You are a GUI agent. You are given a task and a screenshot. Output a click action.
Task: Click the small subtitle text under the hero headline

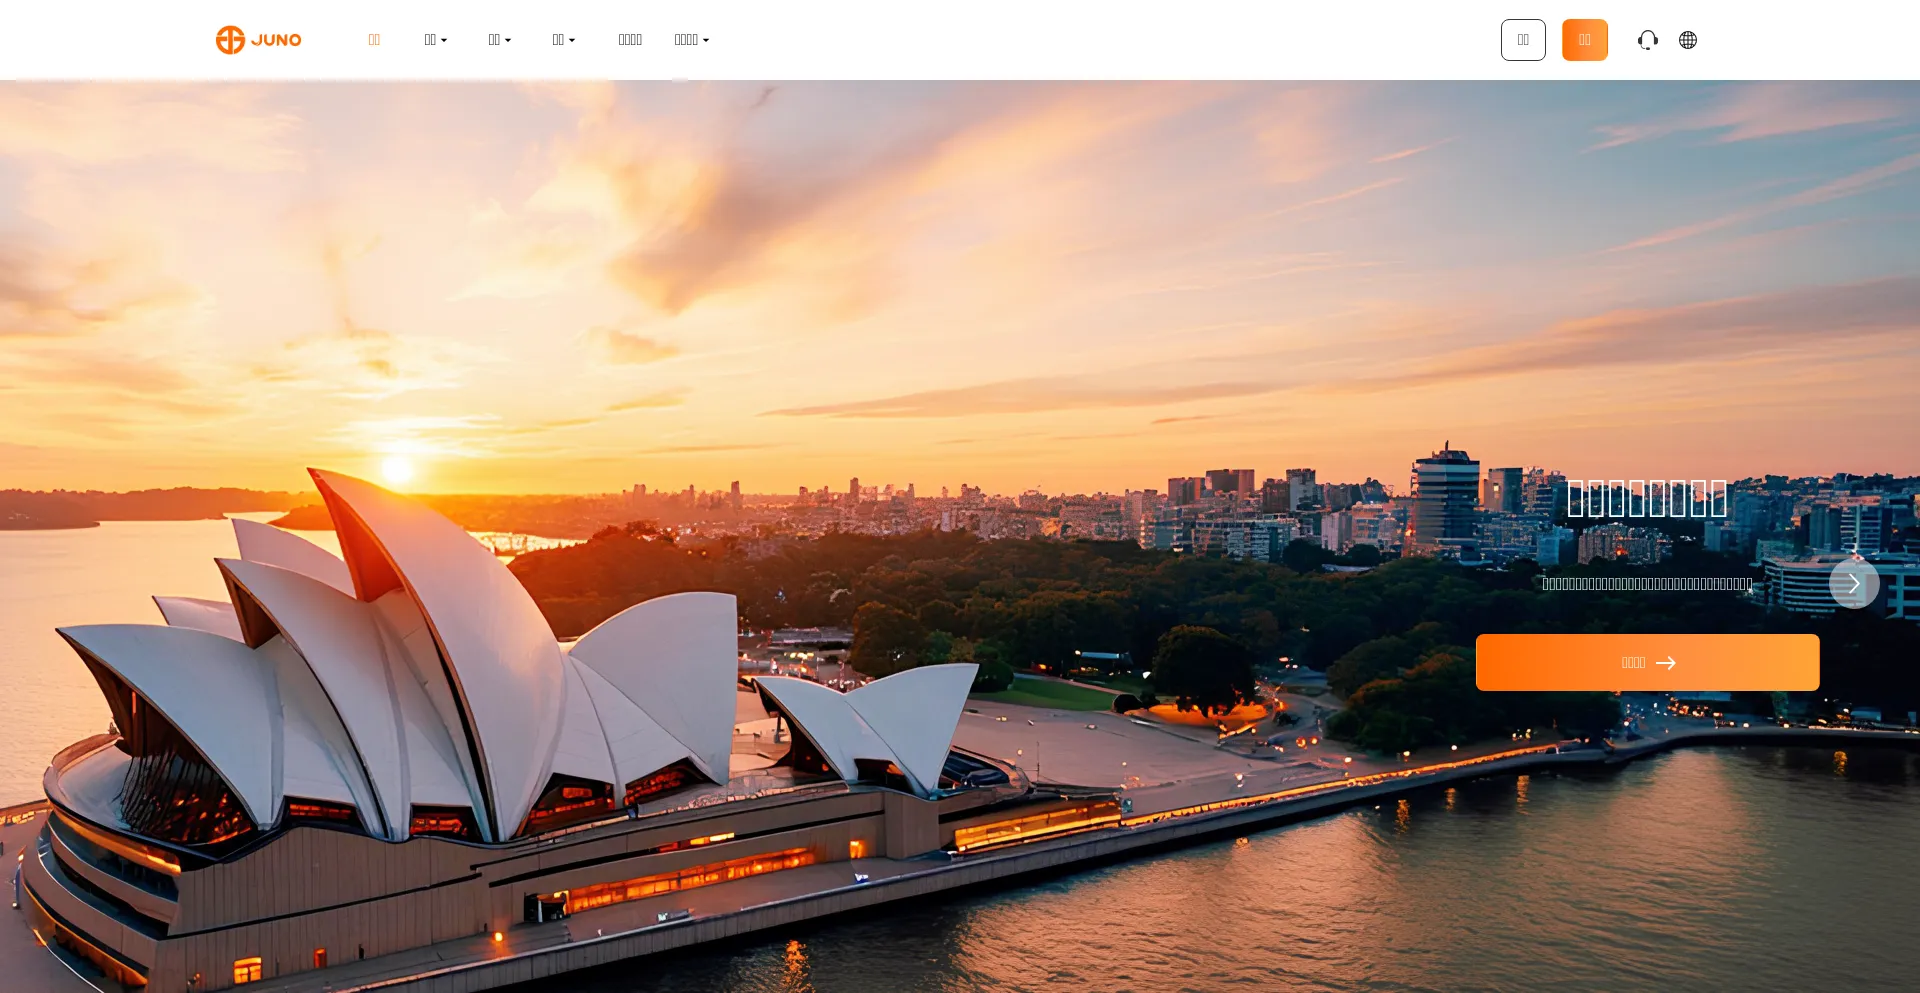click(1646, 584)
